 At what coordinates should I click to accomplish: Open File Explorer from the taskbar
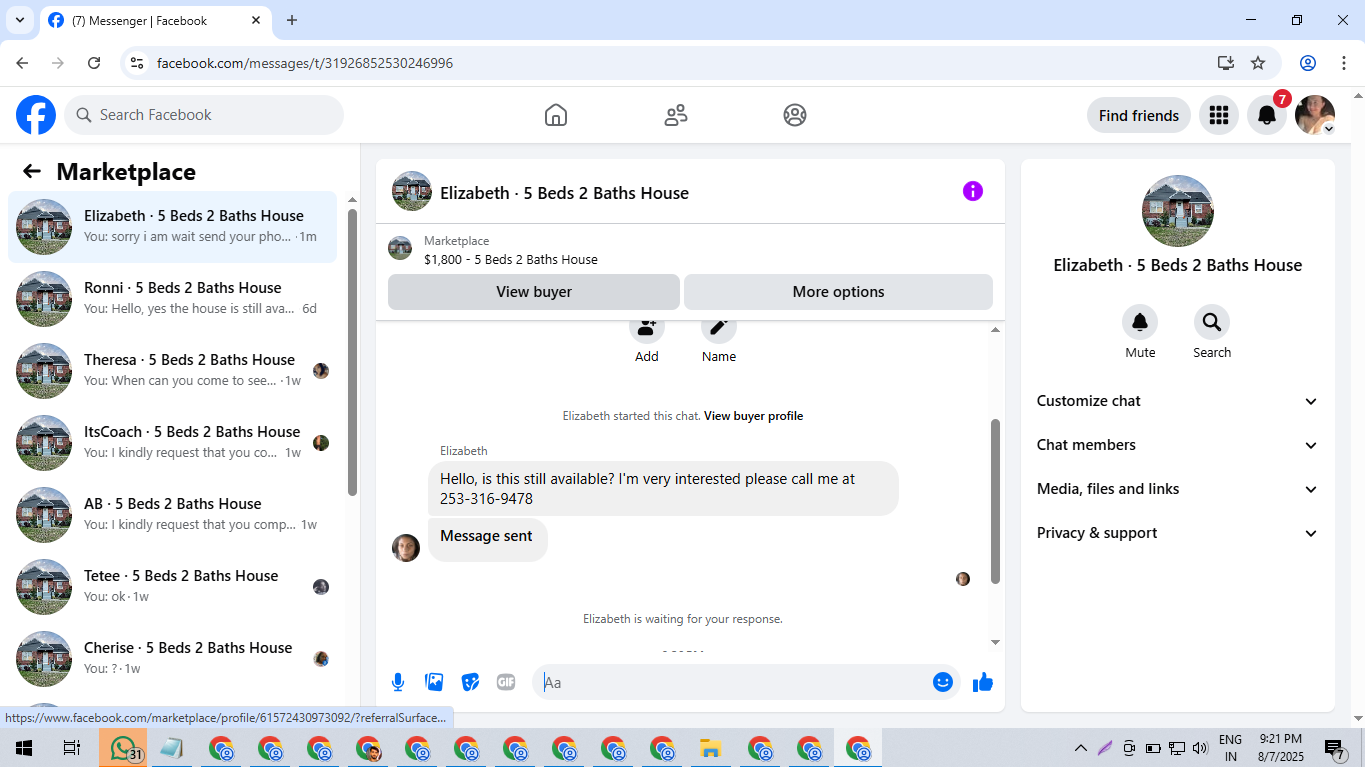[710, 748]
